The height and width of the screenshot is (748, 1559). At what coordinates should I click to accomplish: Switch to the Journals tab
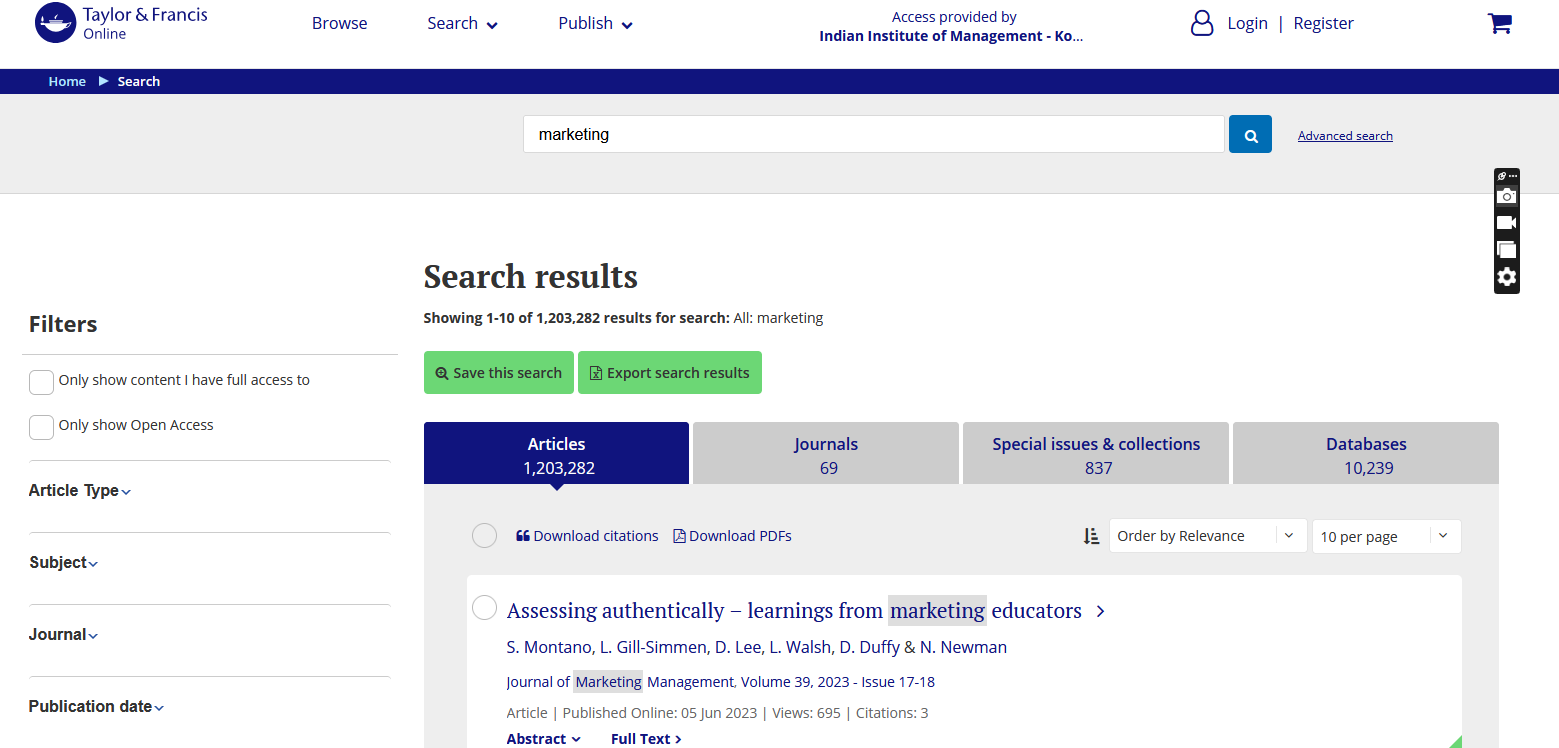[826, 455]
